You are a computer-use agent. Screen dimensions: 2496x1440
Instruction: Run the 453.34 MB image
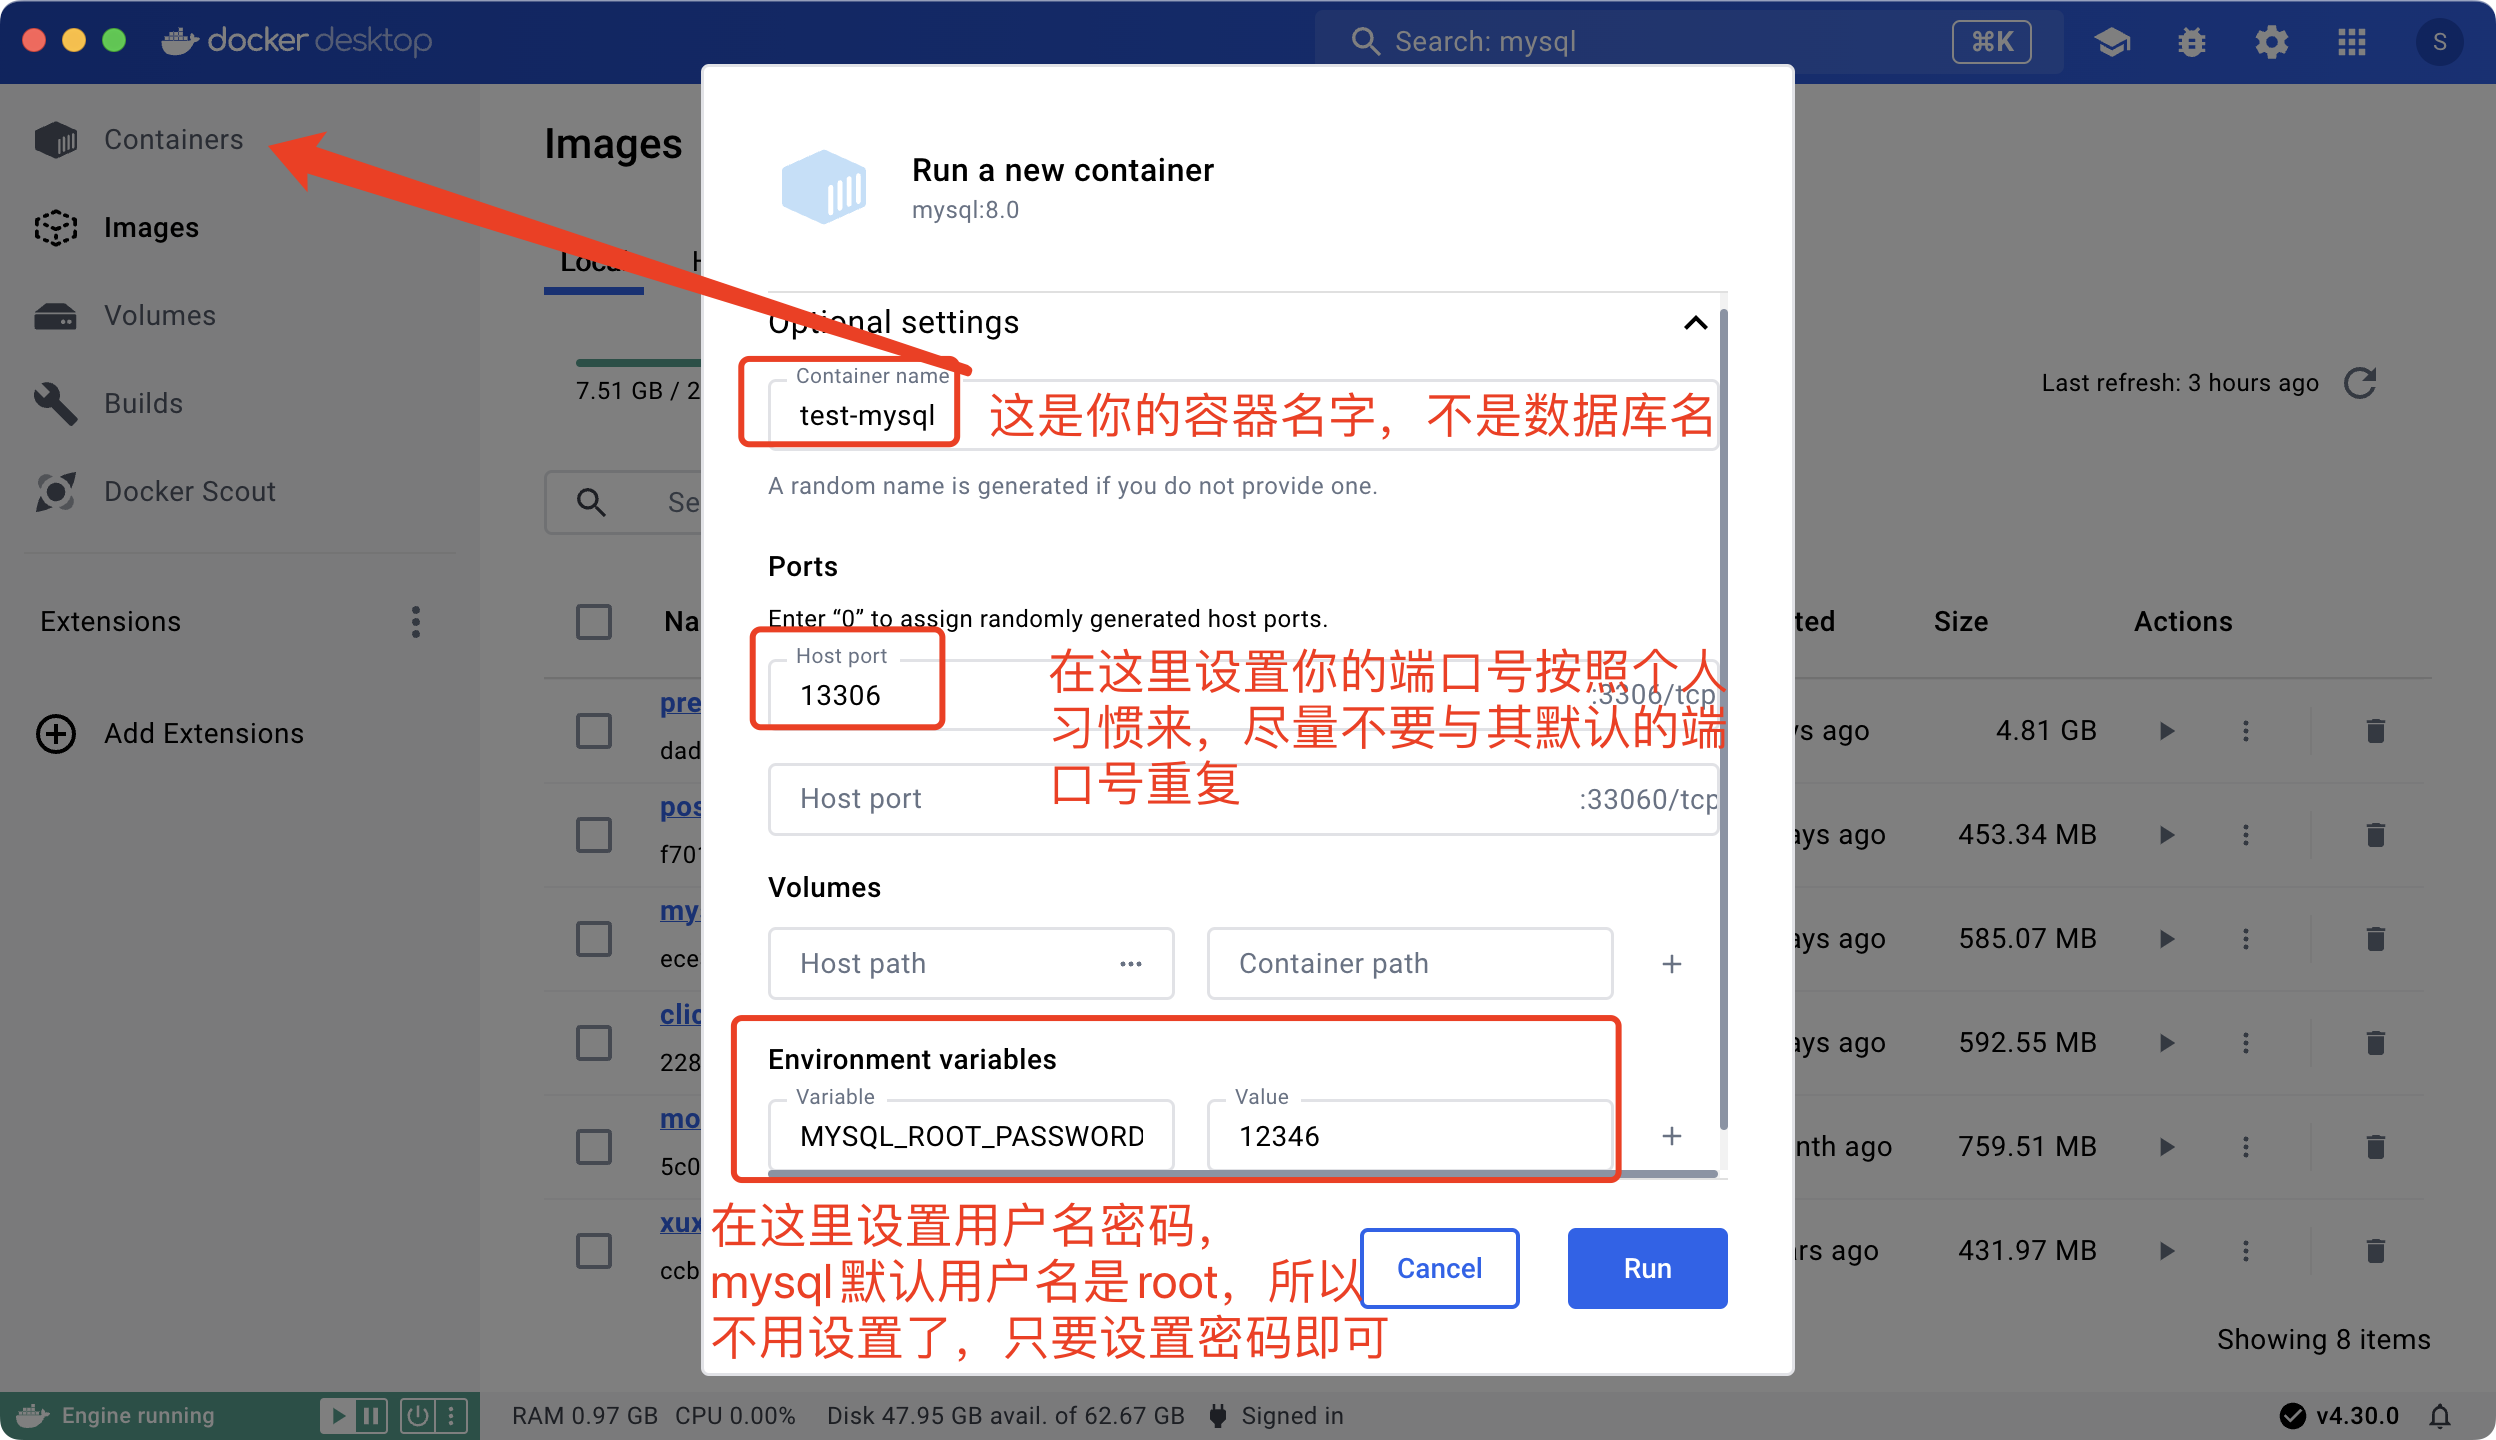click(x=2166, y=834)
